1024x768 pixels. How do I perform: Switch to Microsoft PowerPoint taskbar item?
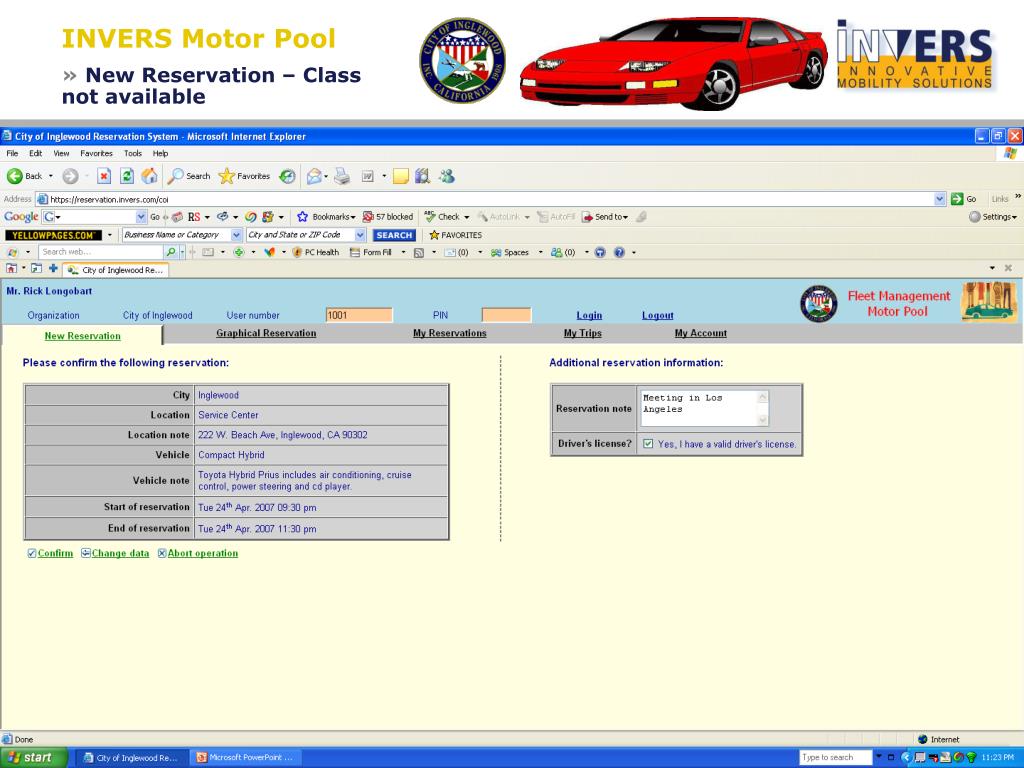click(246, 758)
